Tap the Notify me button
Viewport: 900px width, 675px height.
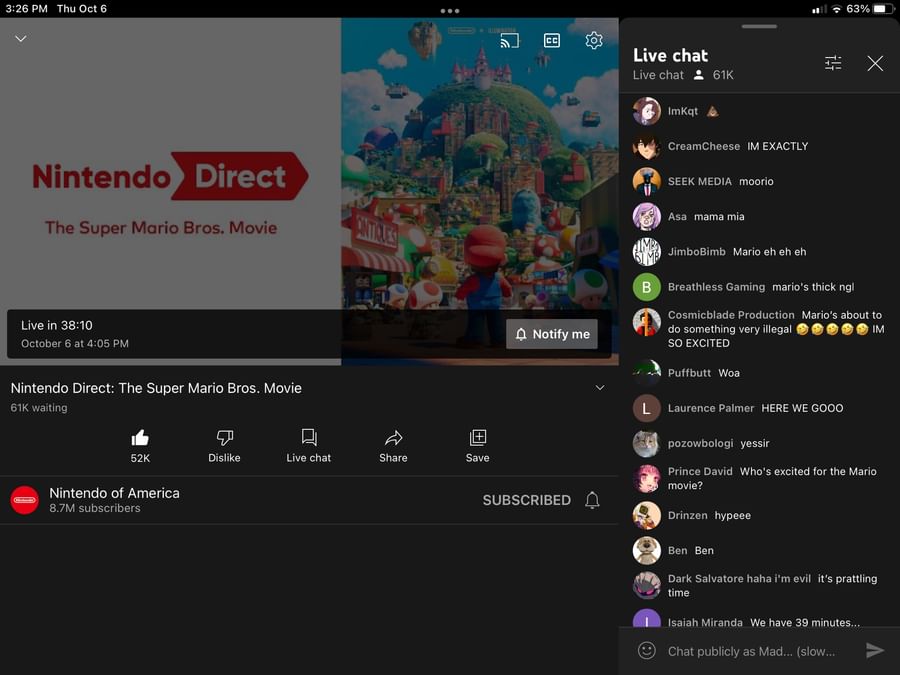pos(552,334)
